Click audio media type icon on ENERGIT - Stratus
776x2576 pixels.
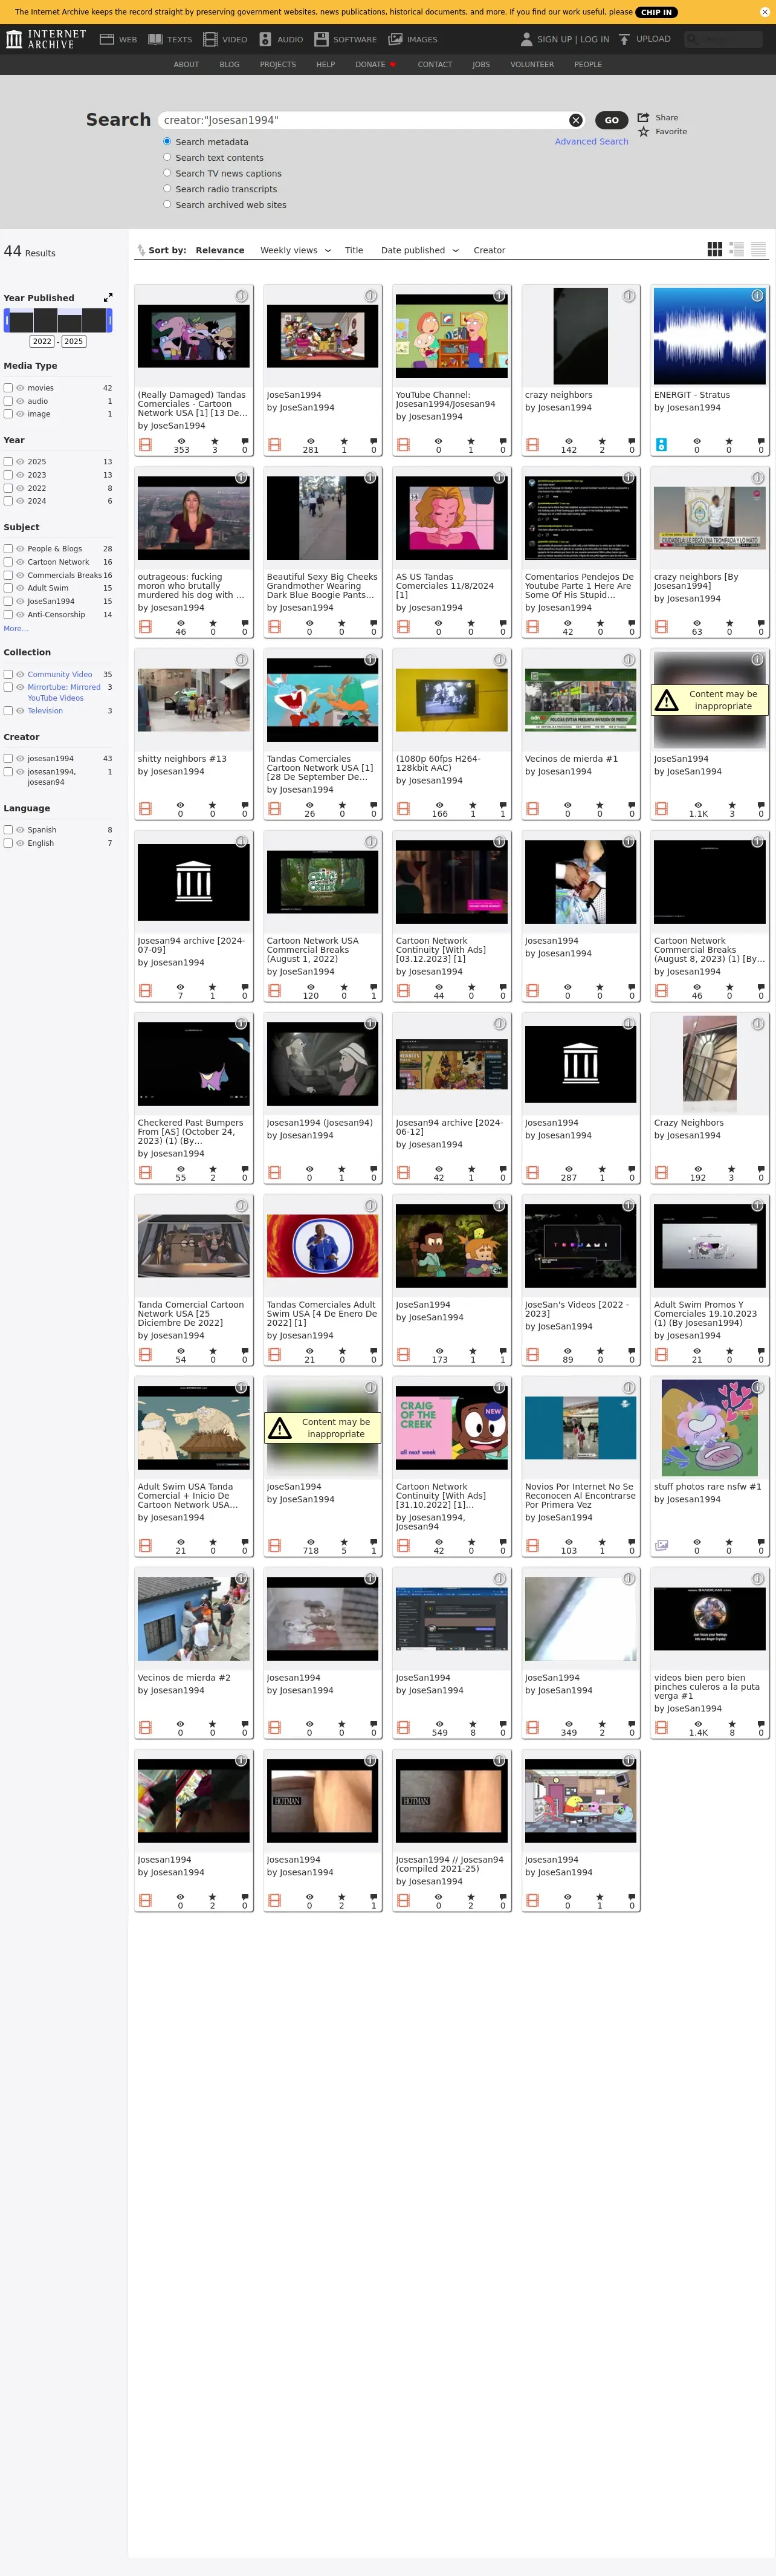(661, 444)
